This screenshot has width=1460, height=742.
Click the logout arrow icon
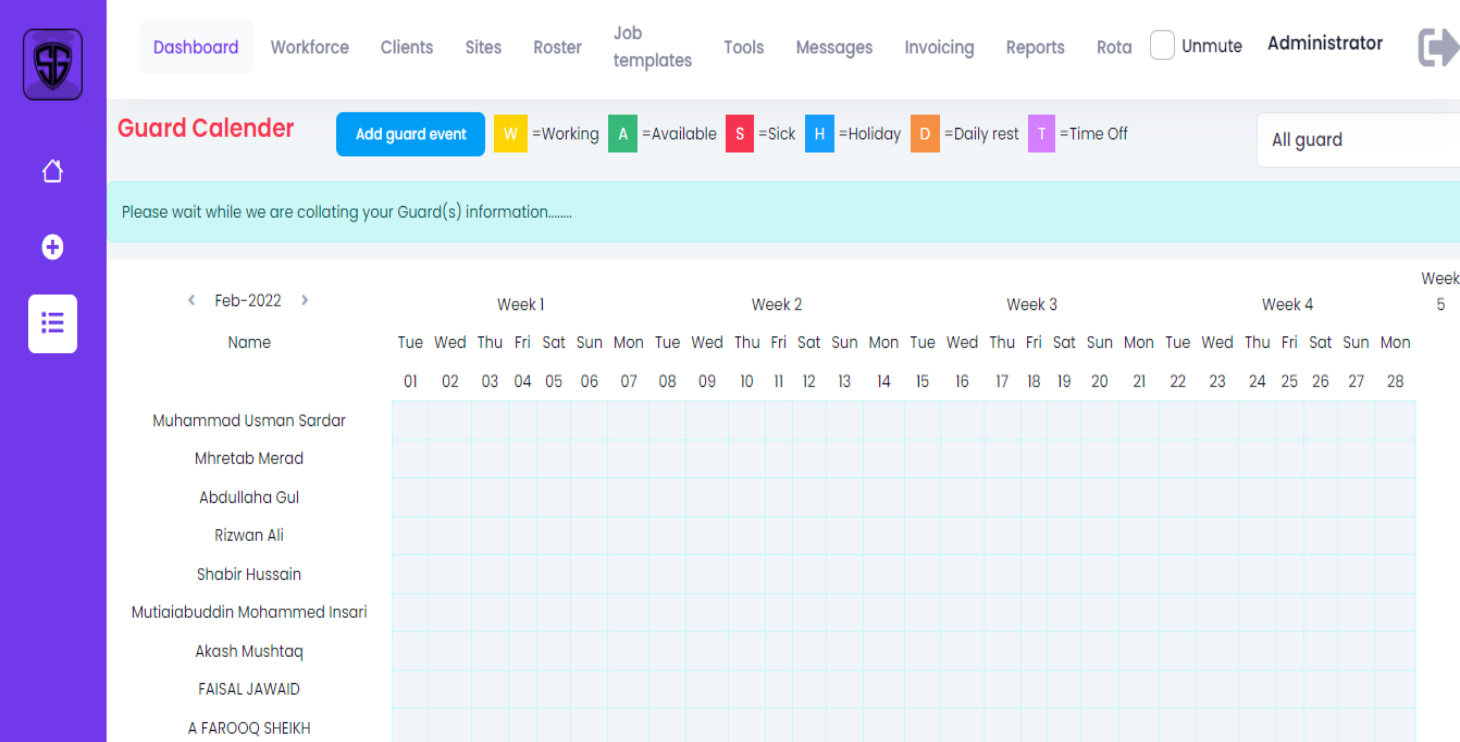[1438, 47]
